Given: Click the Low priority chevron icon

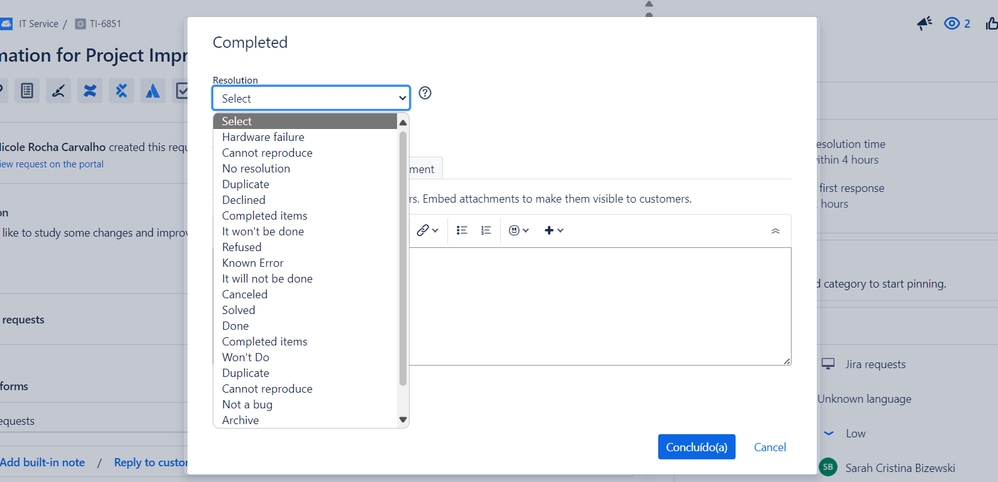Looking at the screenshot, I should [829, 433].
